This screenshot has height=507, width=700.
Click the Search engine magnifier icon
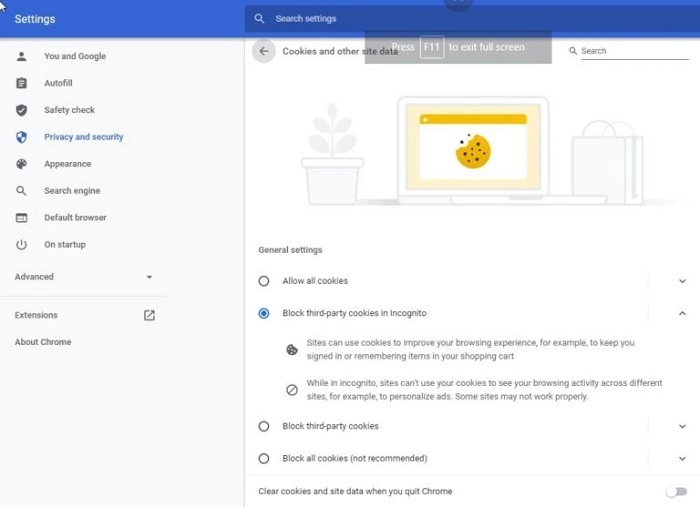click(x=22, y=191)
